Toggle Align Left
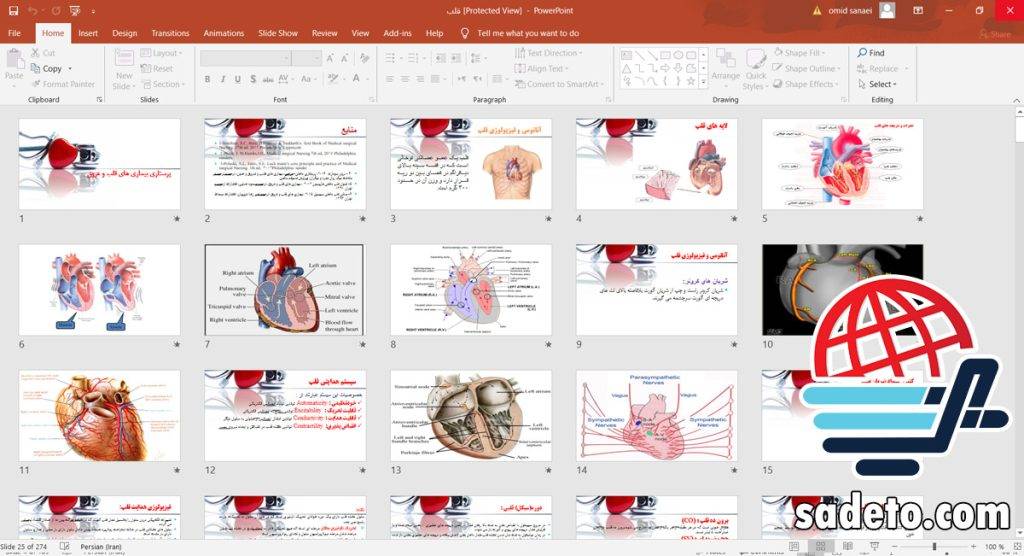The width and height of the screenshot is (1024, 556). point(390,79)
